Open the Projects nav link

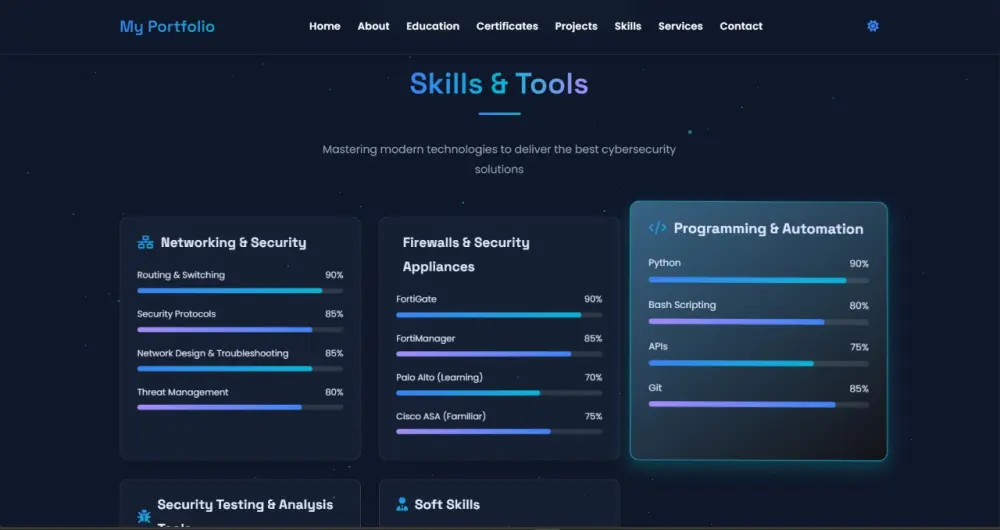(x=576, y=26)
